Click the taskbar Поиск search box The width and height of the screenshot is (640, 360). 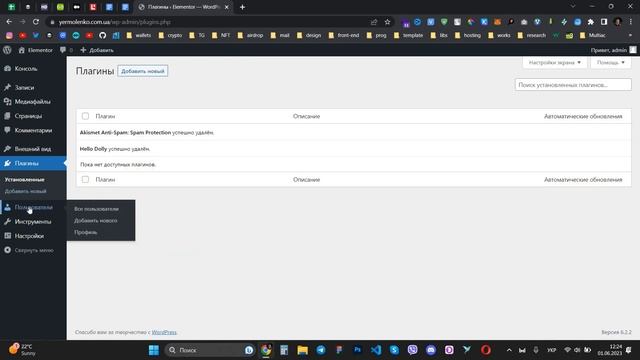click(210, 350)
